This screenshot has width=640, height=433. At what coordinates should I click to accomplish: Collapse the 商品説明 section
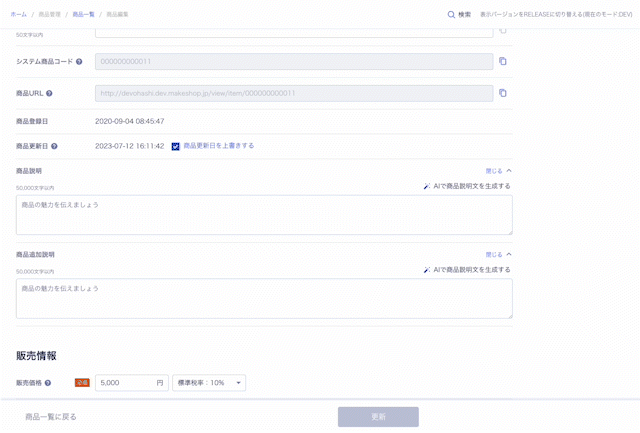click(499, 171)
